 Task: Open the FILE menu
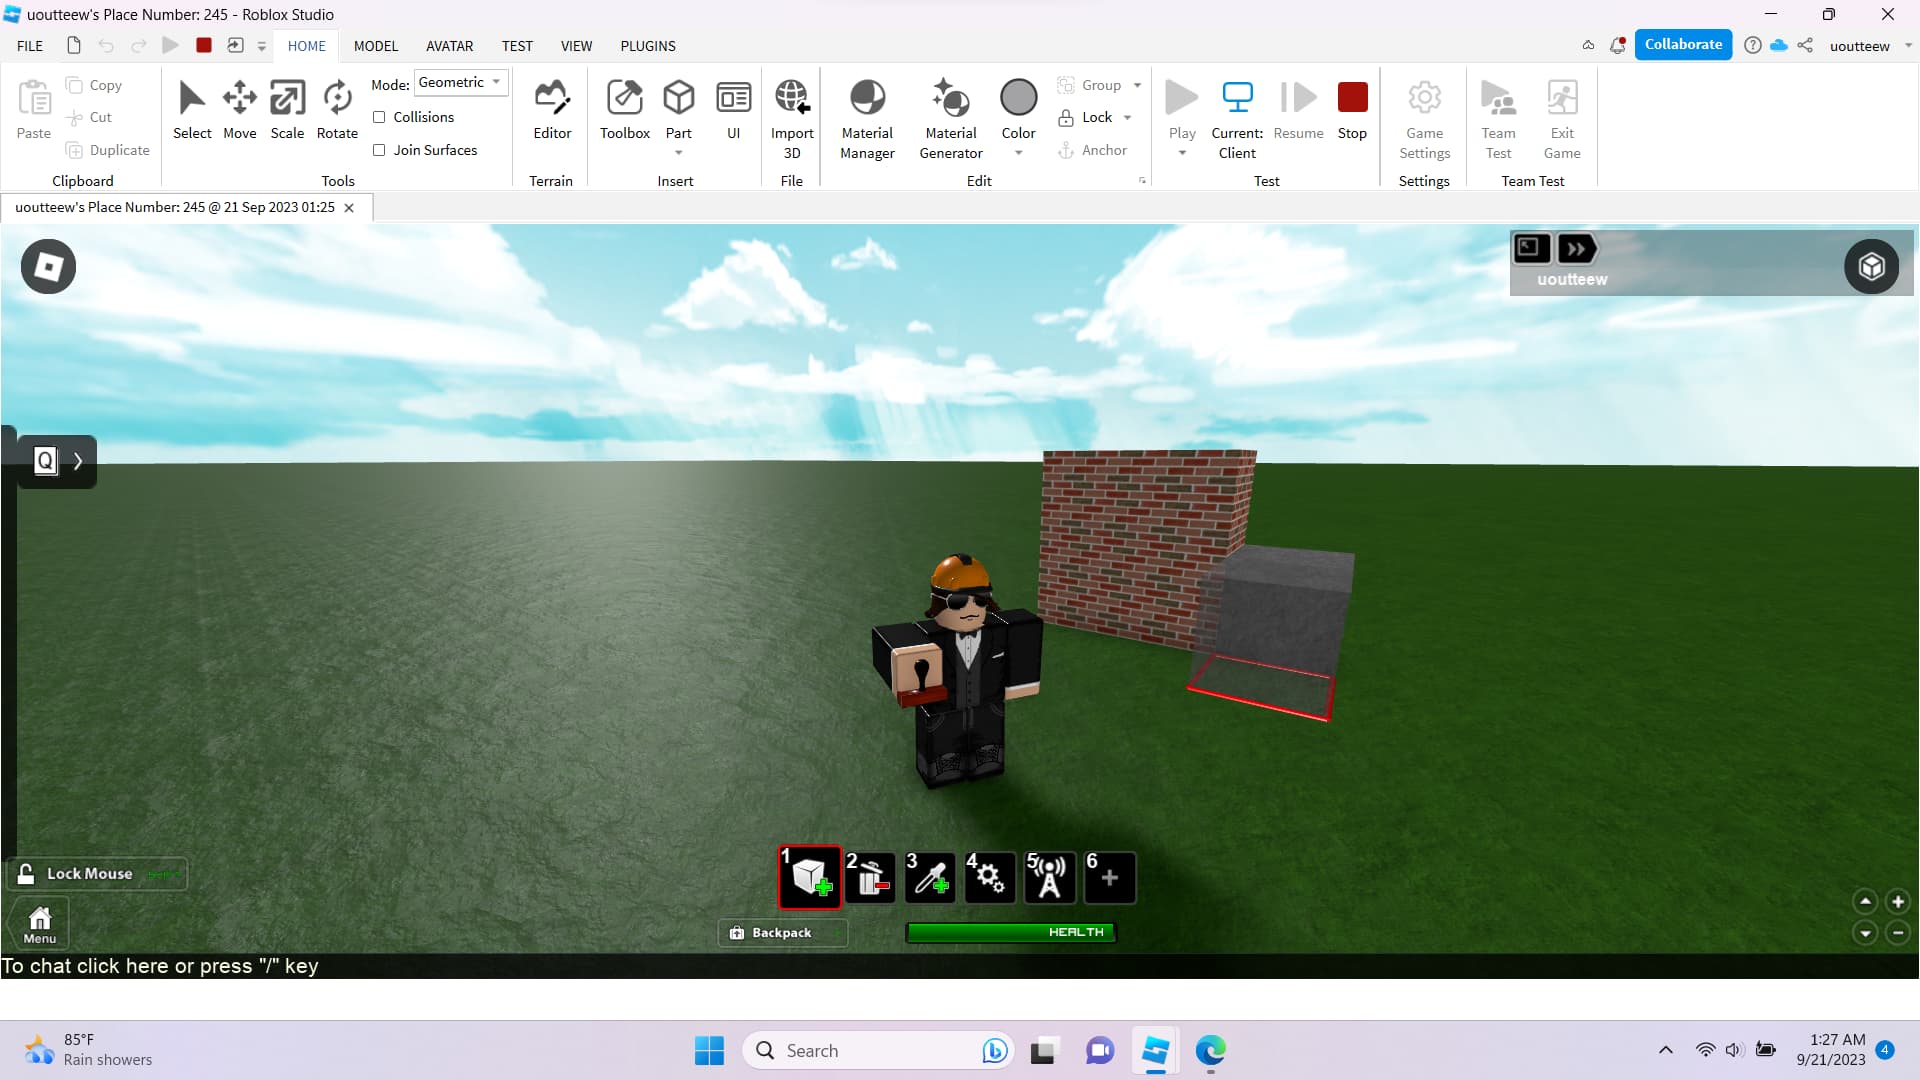point(30,46)
